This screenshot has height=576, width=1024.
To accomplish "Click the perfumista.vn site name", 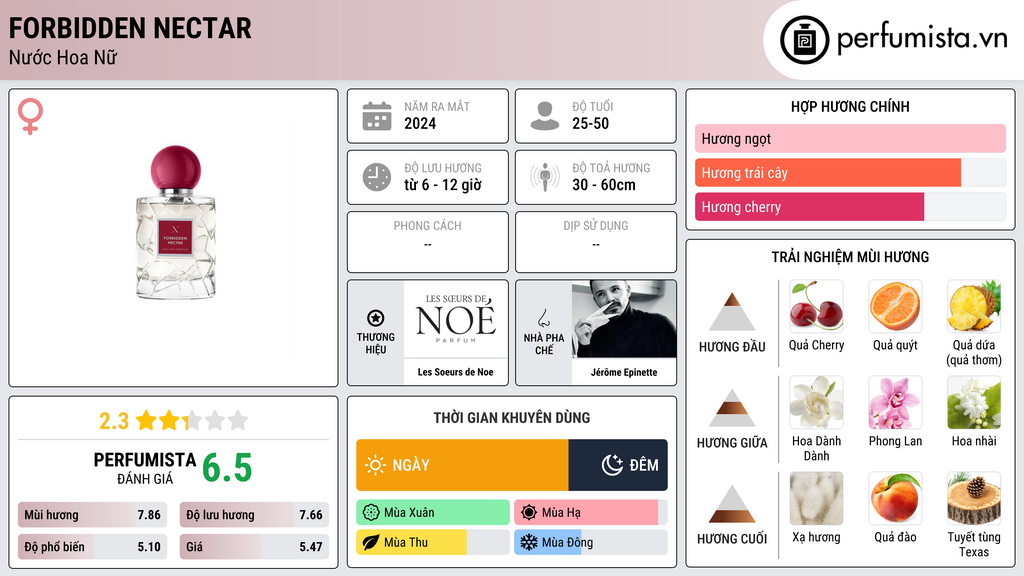I will tap(922, 38).
